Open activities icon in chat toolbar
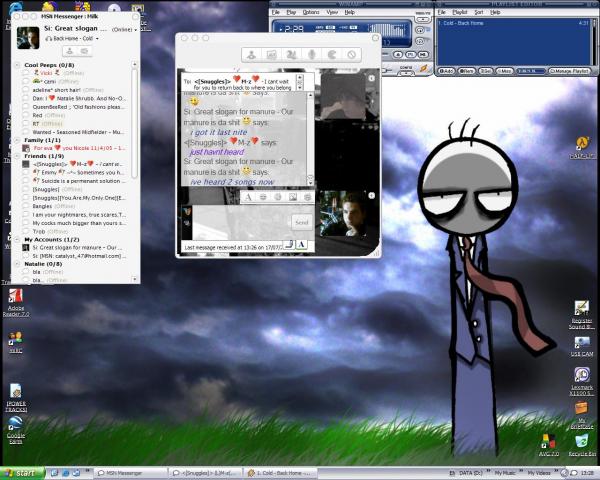Viewport: 600px width, 480px height. point(292,55)
